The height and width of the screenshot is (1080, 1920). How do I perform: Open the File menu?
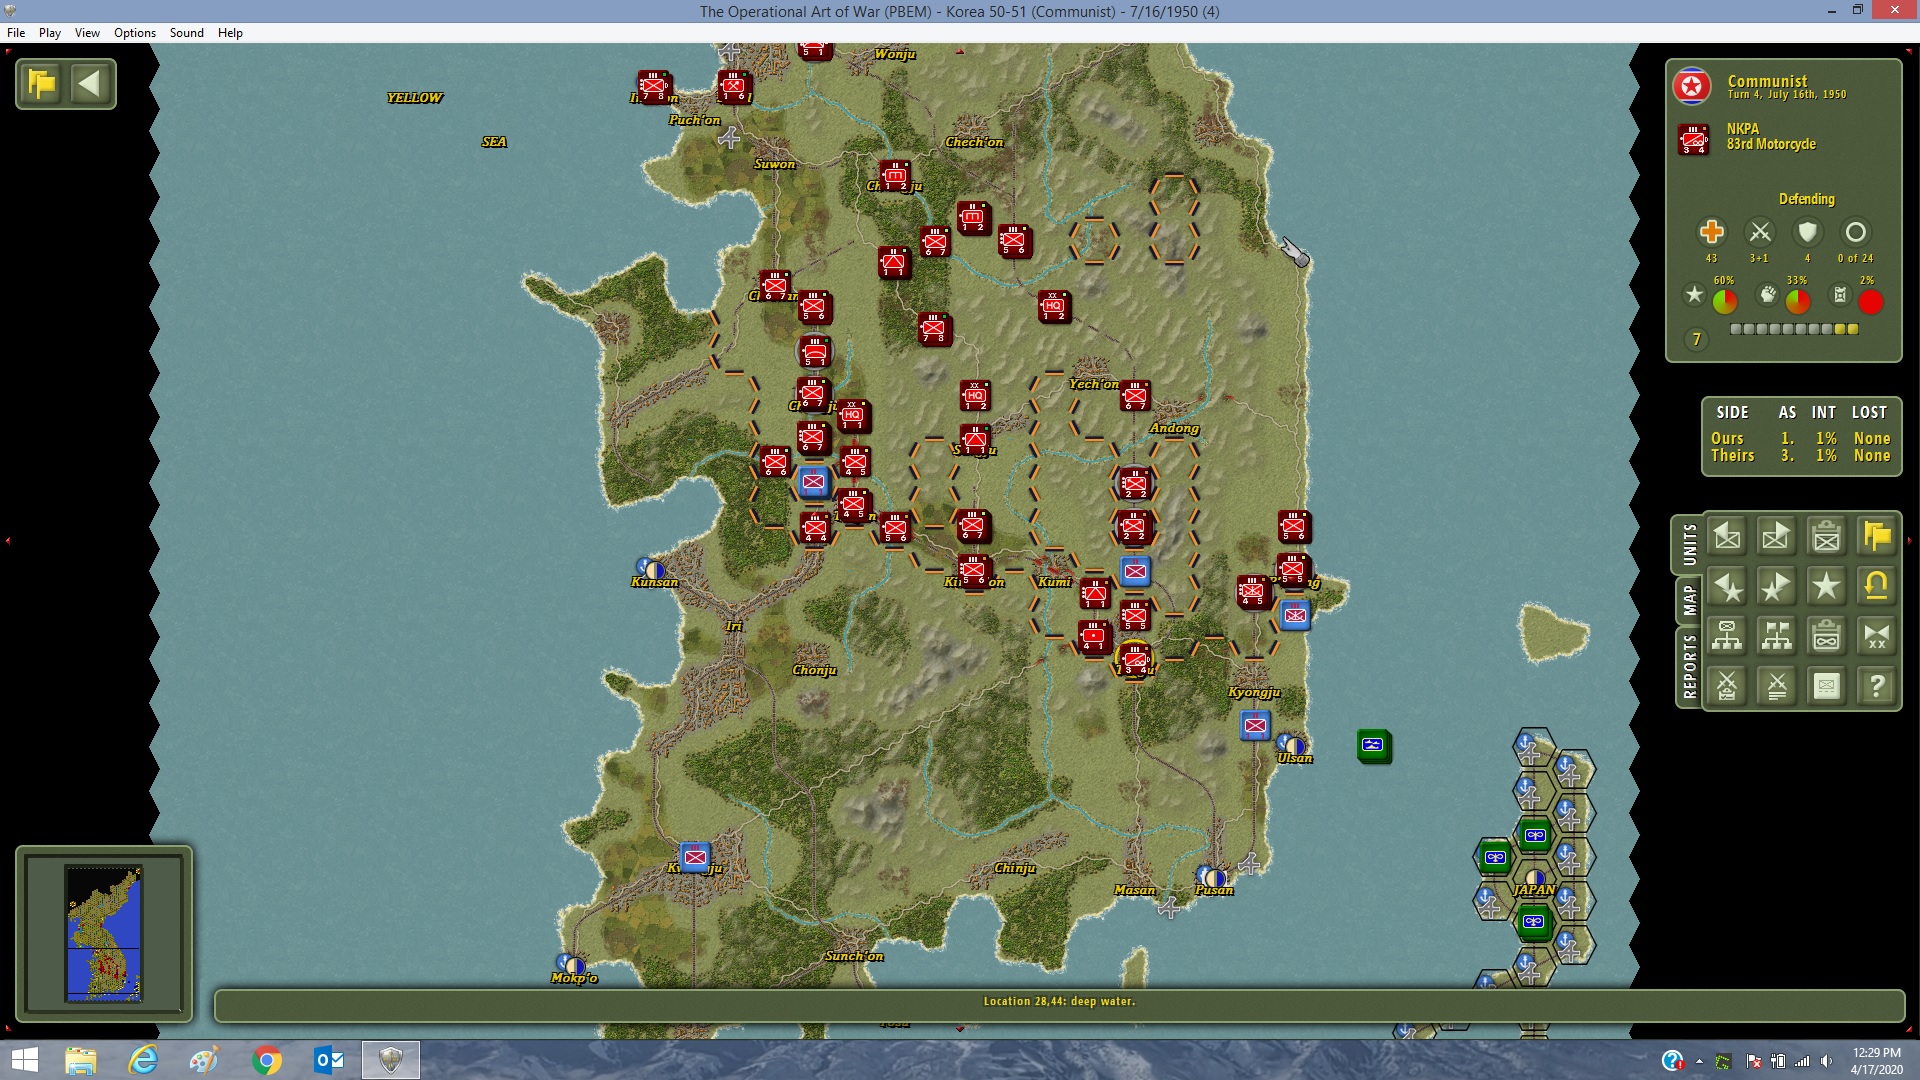point(16,33)
